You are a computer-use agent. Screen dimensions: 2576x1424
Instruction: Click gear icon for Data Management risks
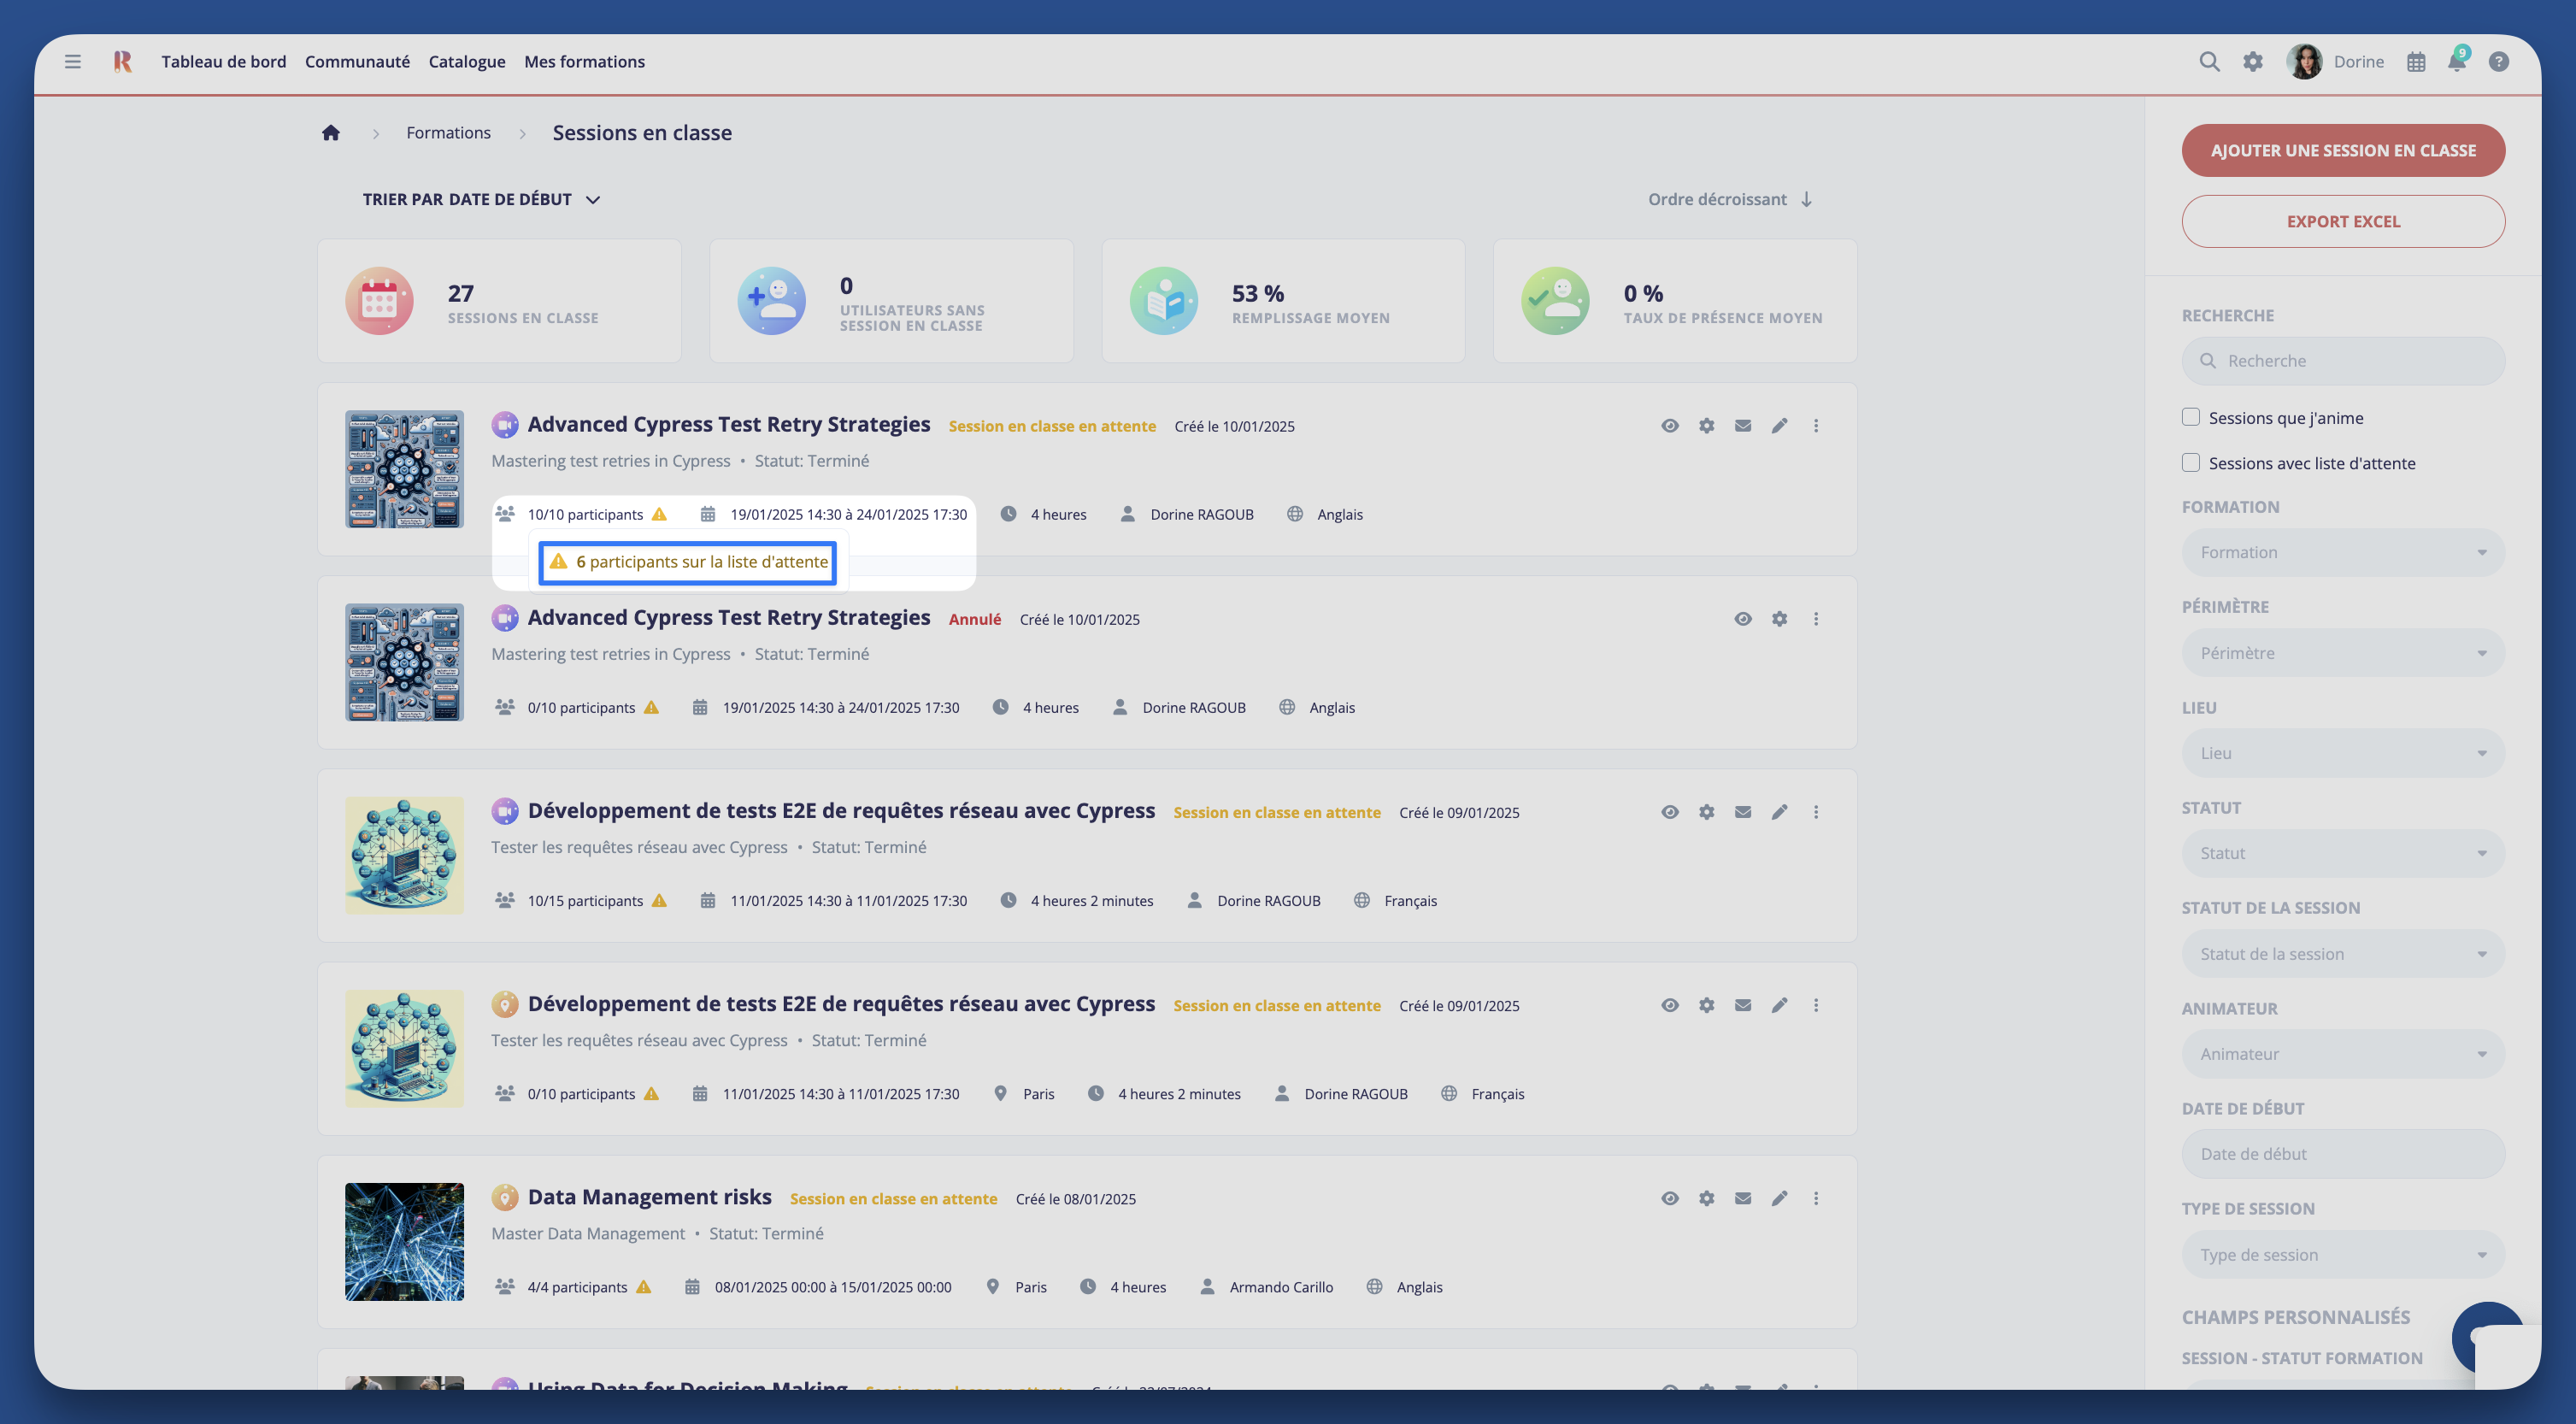(x=1706, y=1198)
